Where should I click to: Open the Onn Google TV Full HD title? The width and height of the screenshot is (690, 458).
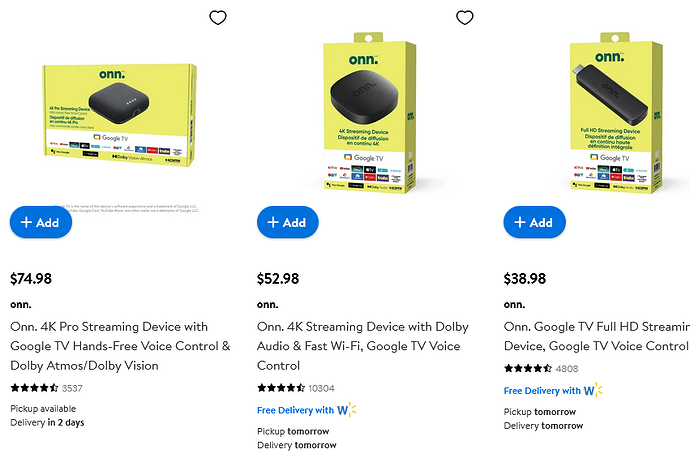[597, 336]
